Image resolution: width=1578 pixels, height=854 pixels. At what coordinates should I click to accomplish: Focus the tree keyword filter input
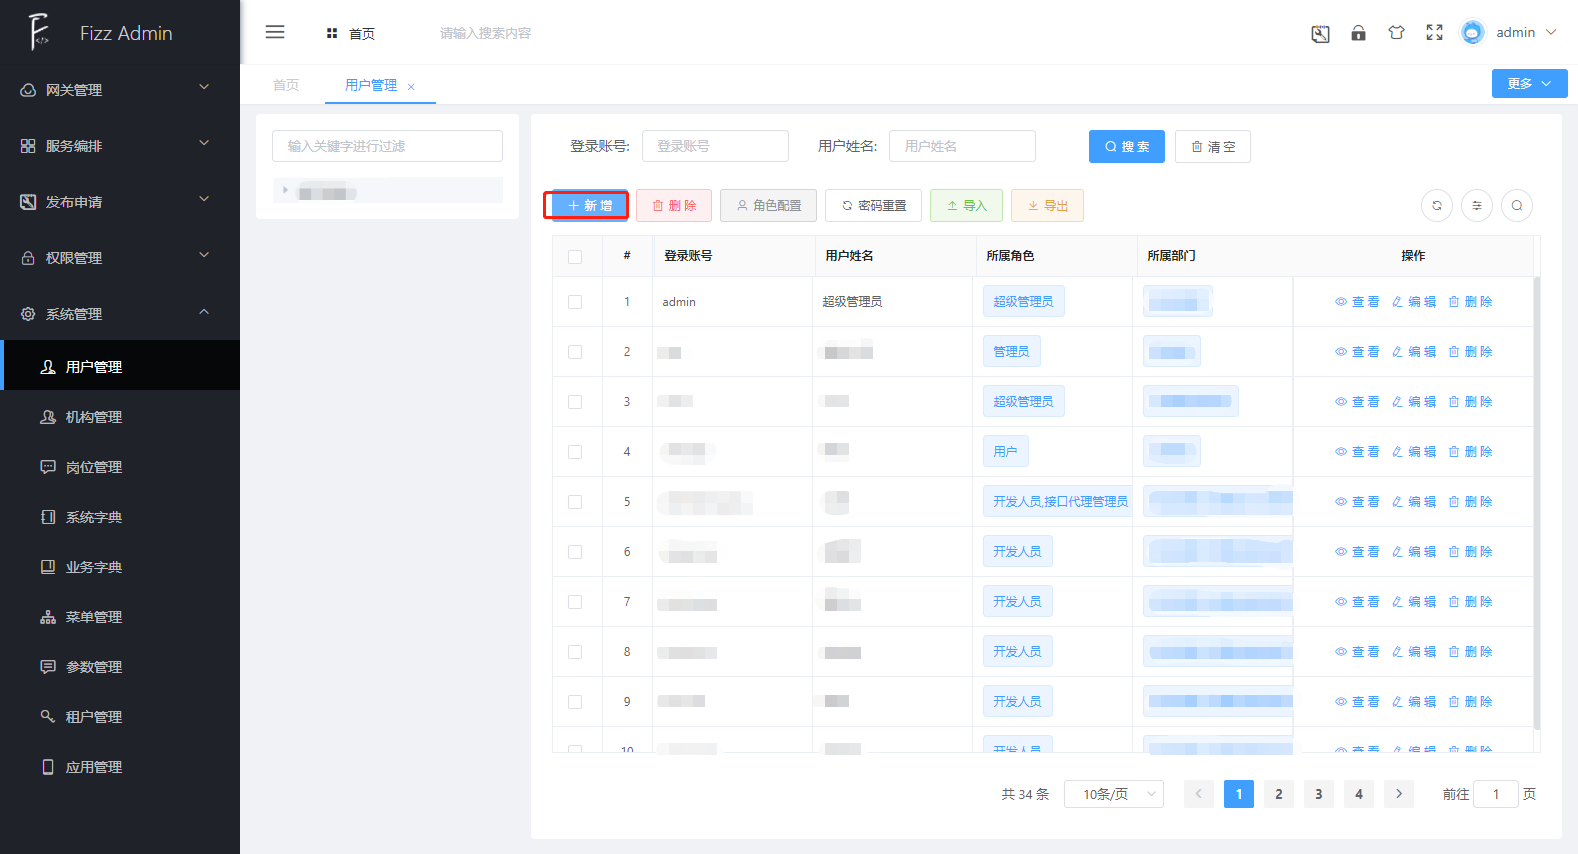click(x=387, y=146)
